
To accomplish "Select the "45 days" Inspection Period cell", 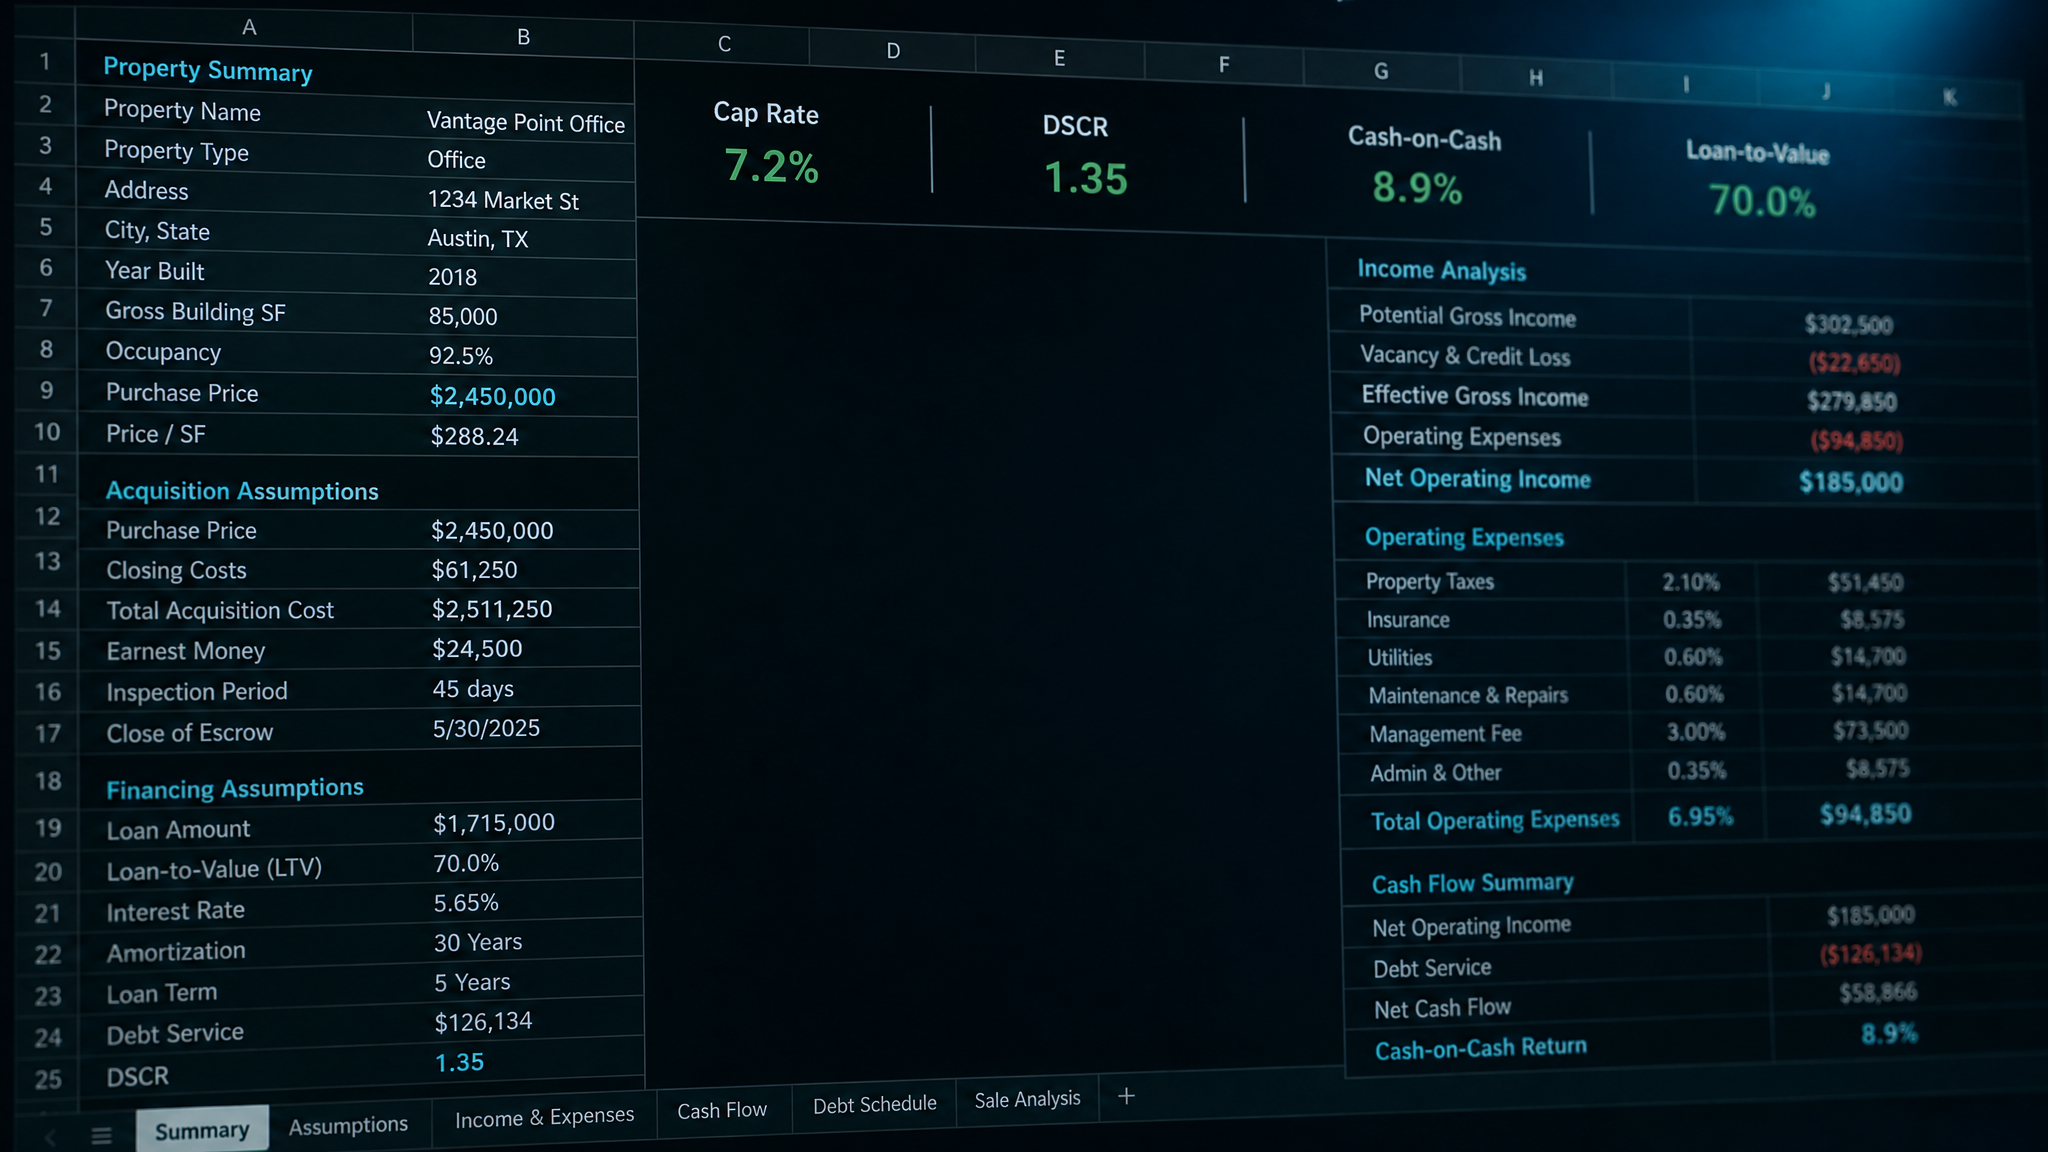I will pyautogui.click(x=473, y=689).
